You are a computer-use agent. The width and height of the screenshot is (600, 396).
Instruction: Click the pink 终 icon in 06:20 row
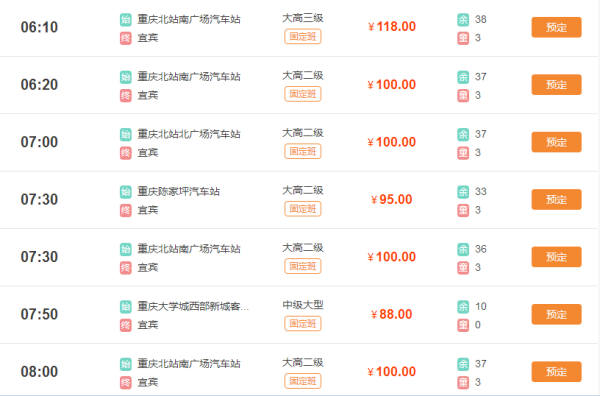tap(126, 95)
